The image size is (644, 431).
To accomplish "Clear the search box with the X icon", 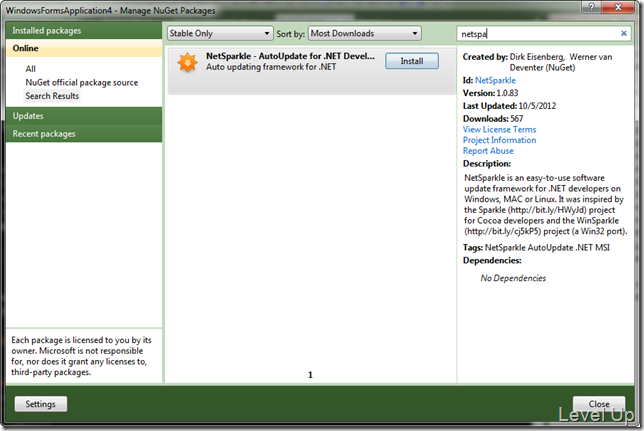I will pyautogui.click(x=623, y=33).
